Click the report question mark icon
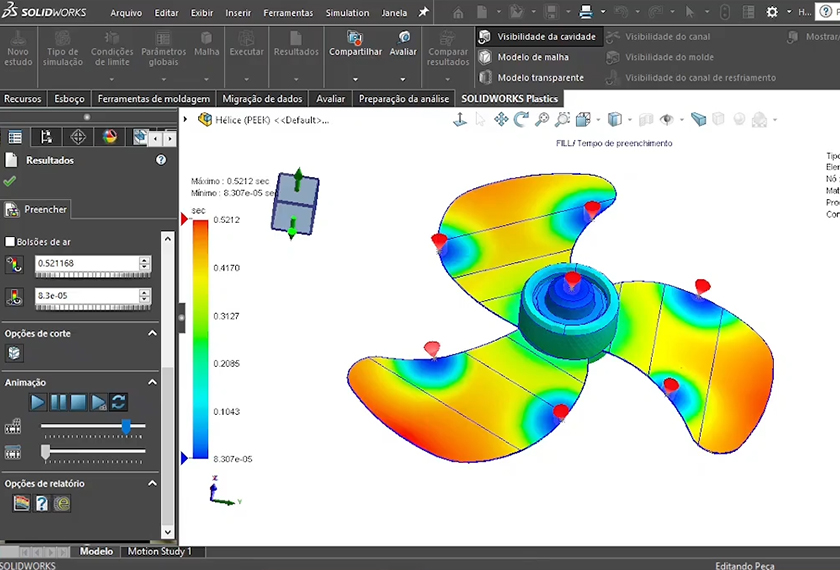 coord(42,503)
